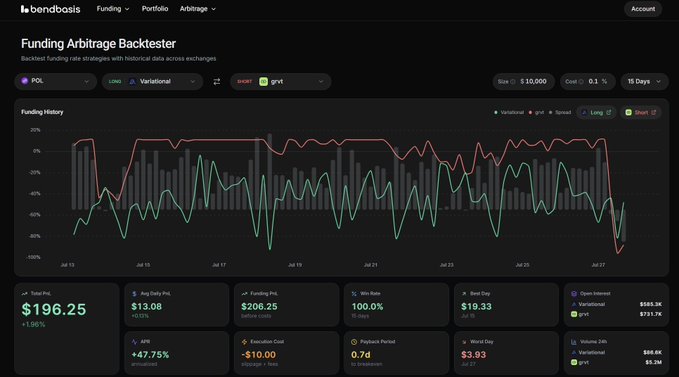Viewport: 679px width, 377px height.
Task: Click the Worst Day arrow icon
Action: click(464, 342)
